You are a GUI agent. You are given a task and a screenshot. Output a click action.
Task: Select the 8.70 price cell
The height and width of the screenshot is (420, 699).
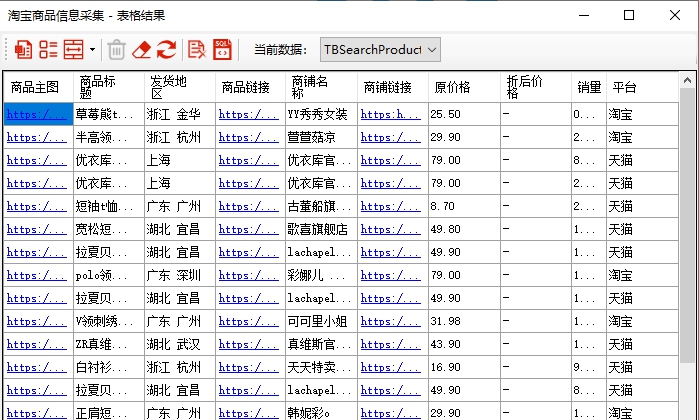pos(465,206)
